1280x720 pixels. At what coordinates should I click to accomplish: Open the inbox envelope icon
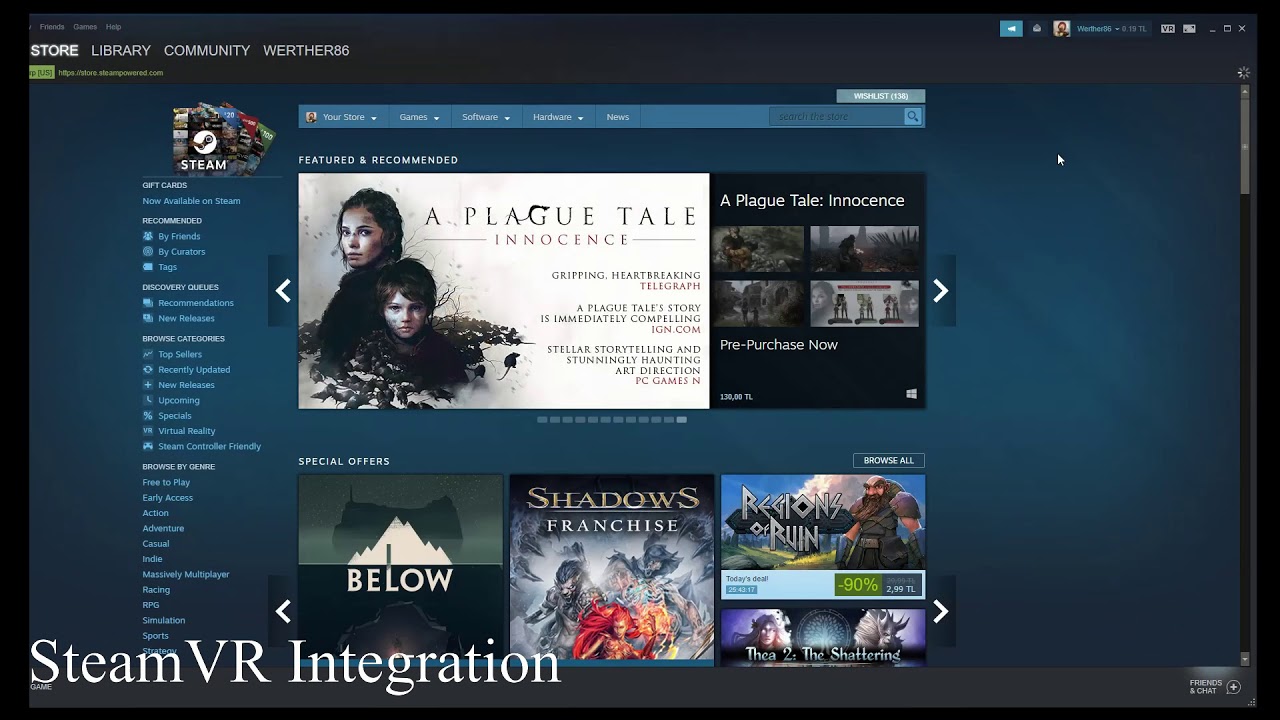[1037, 29]
